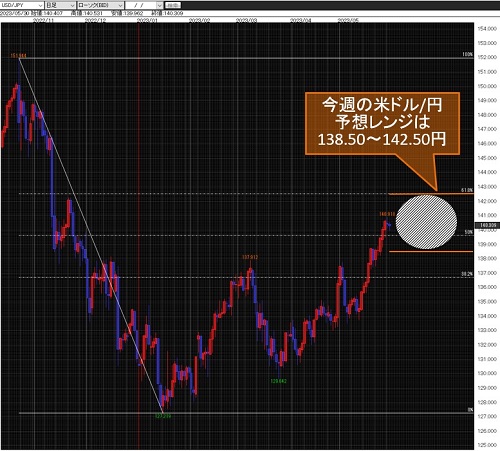This screenshot has height=451, width=500.
Task: Click the 0% Fibonacci level label
Action: [x=470, y=410]
